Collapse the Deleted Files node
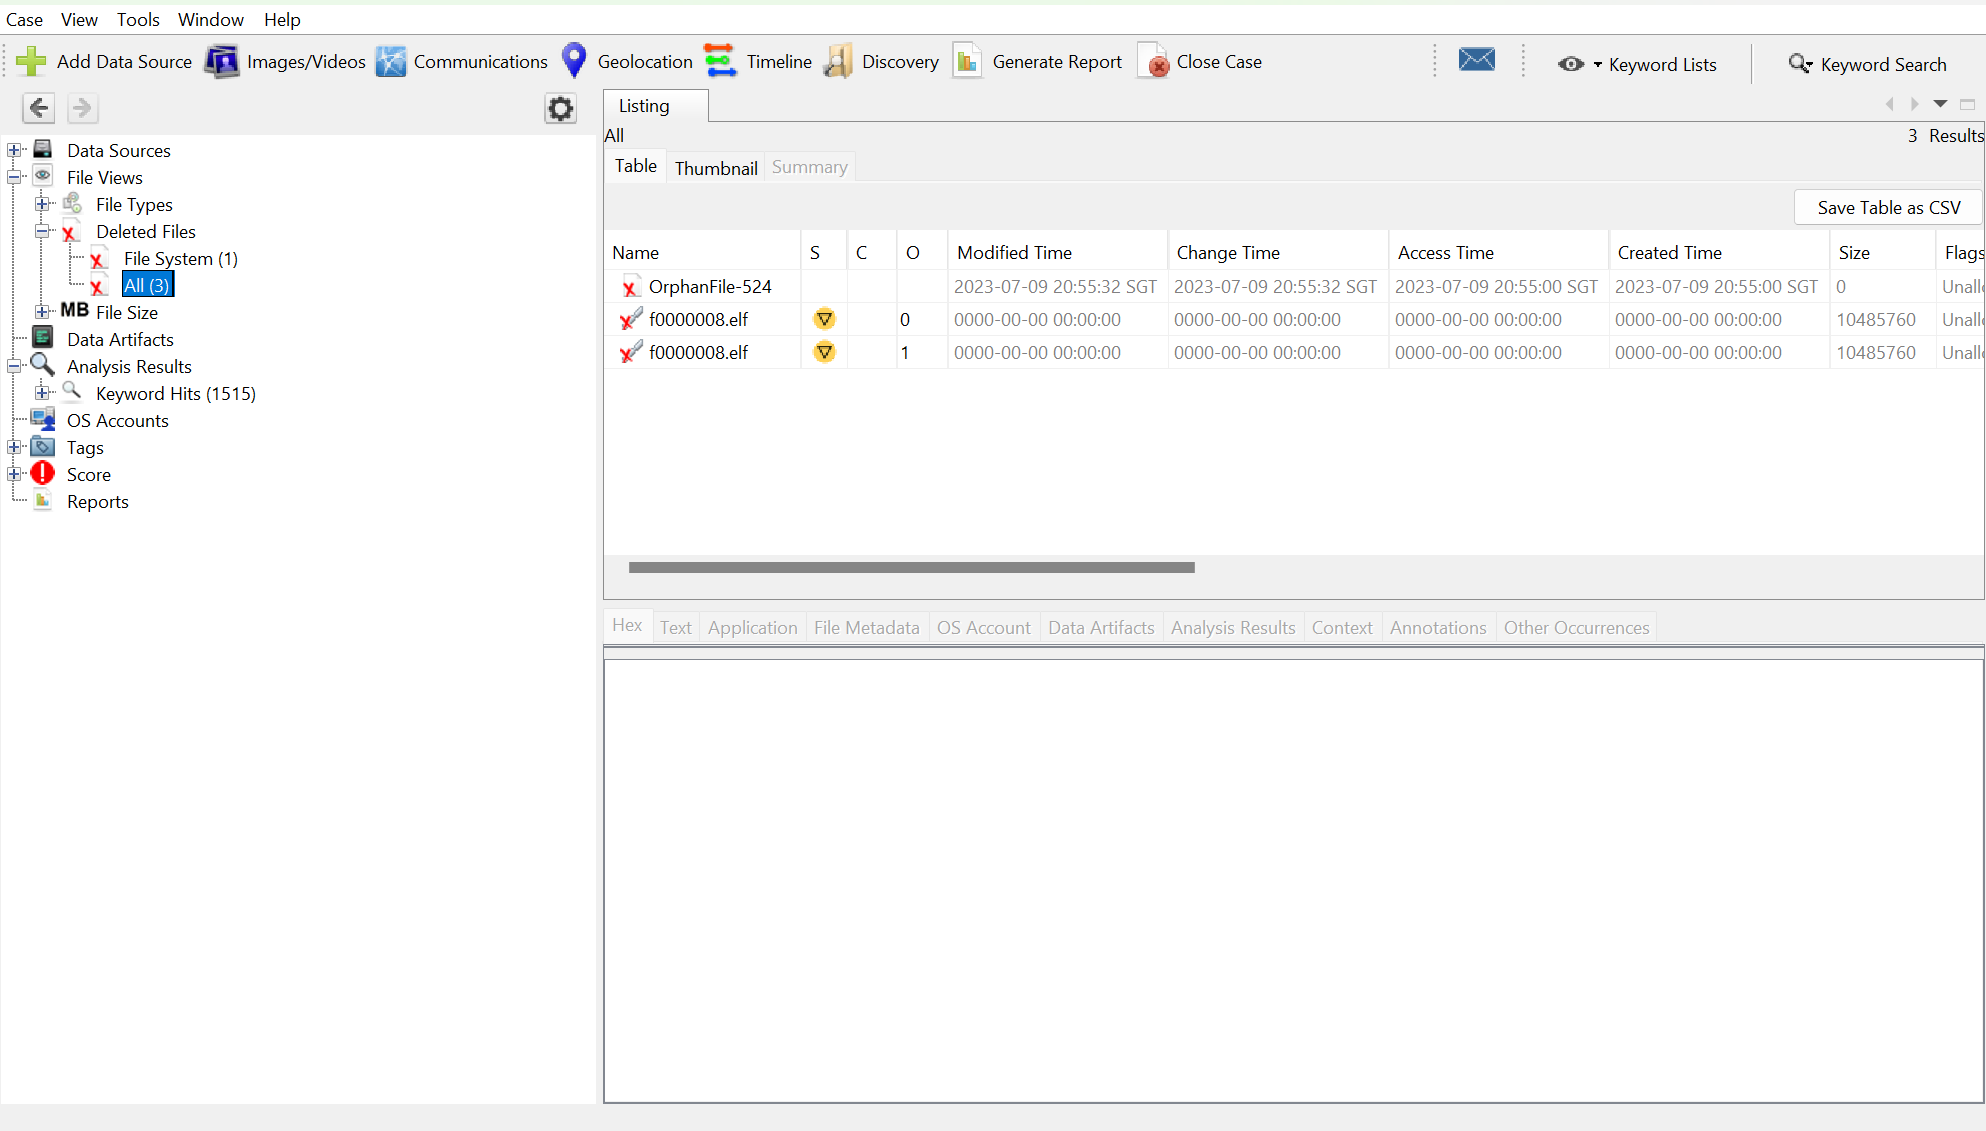The height and width of the screenshot is (1131, 1986). coord(44,231)
